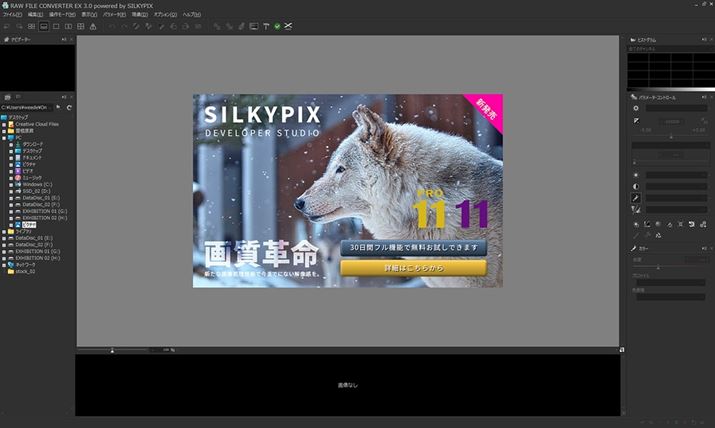Screen dimensions: 715x428
Task: Click the yellow 詳細はこちらから button
Action: point(414,268)
